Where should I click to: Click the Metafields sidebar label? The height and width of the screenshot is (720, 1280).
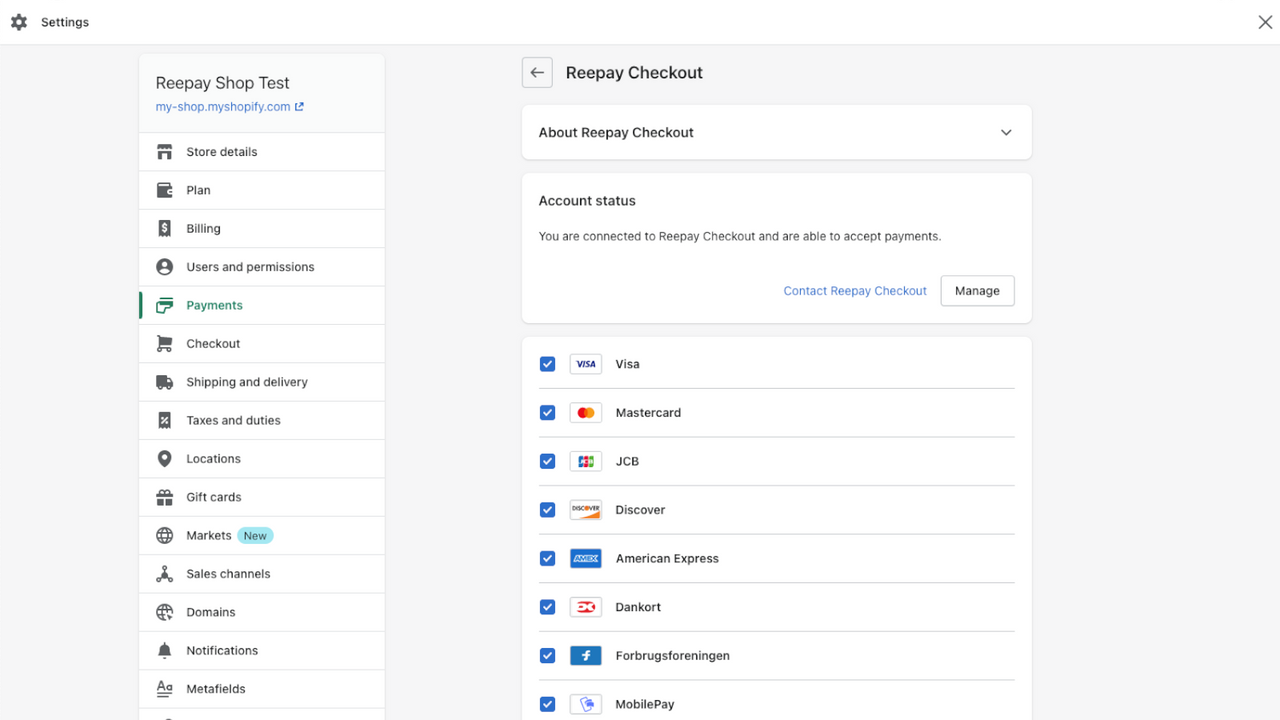coord(216,689)
